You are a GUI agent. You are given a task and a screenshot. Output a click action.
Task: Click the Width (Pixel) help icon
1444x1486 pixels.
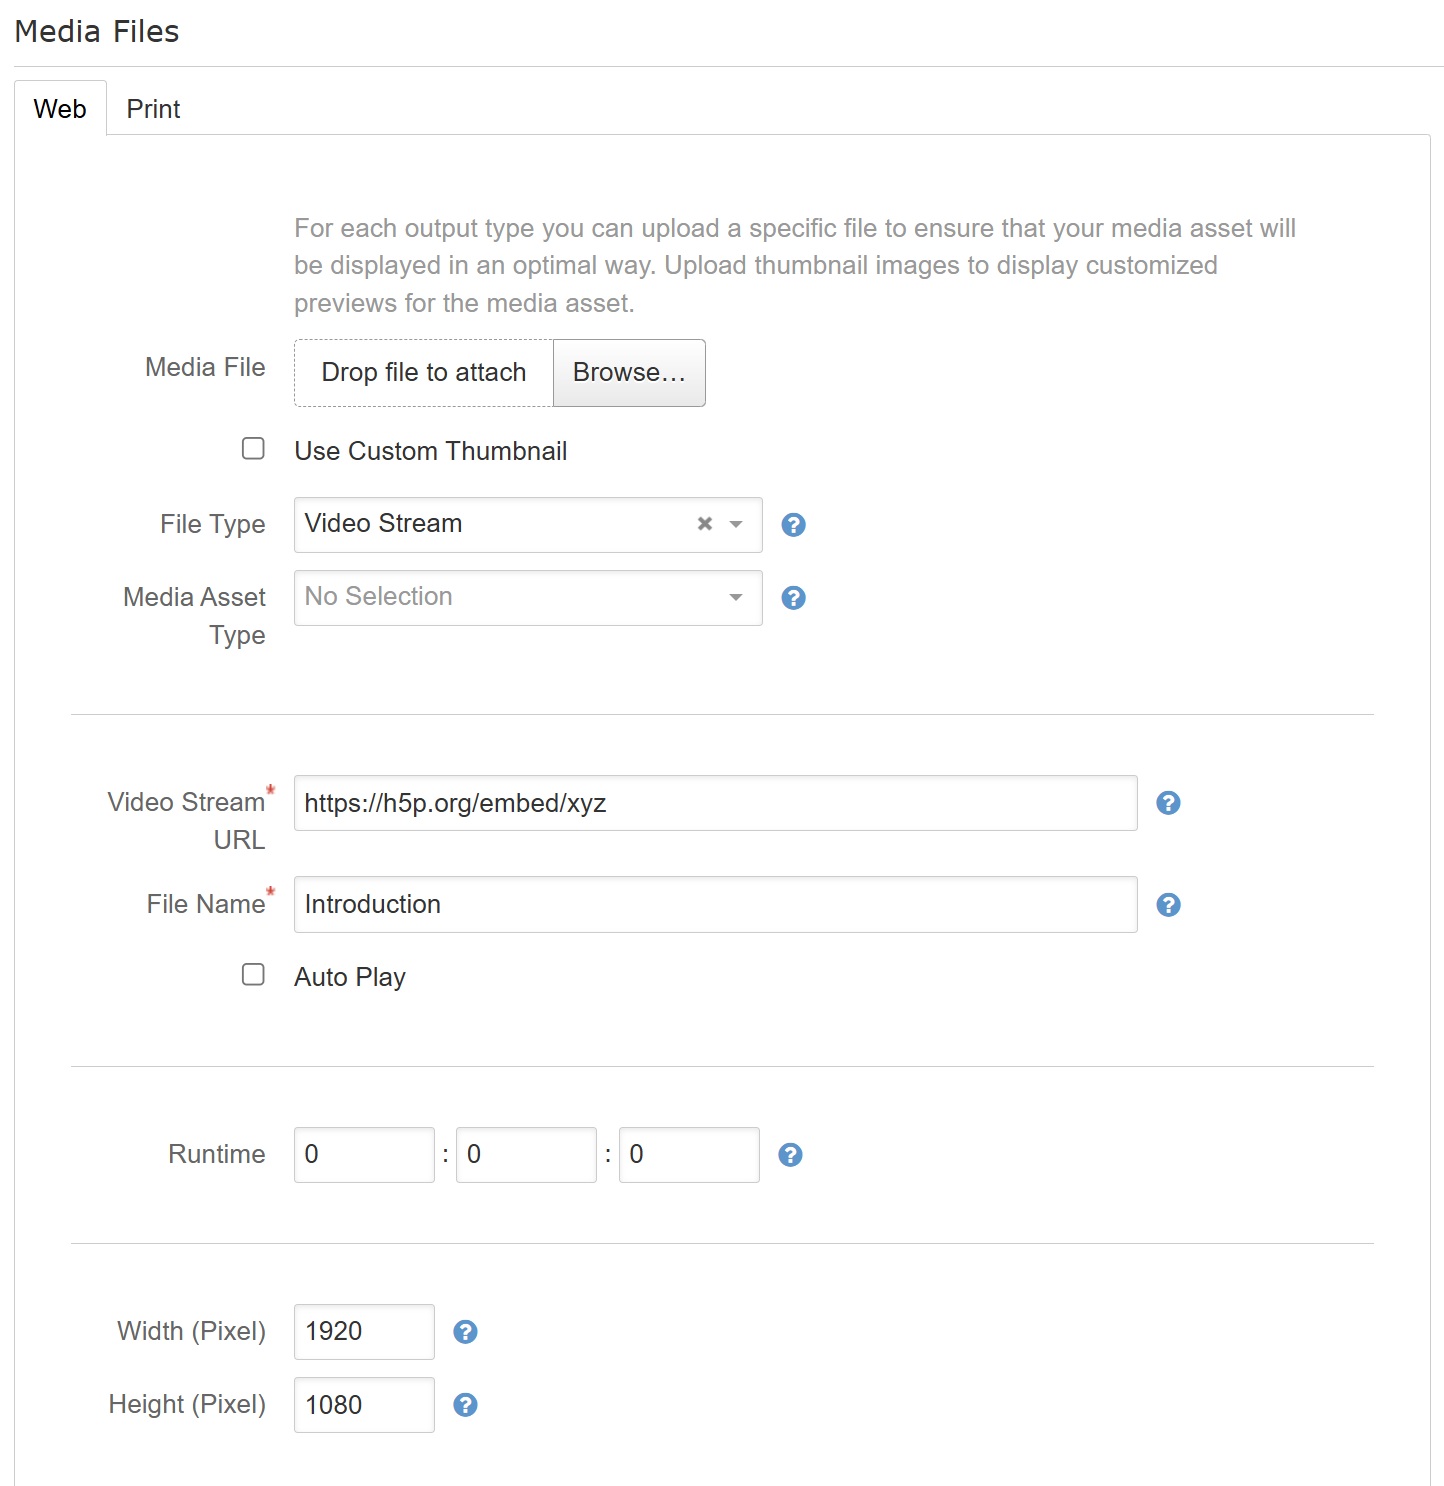[464, 1331]
